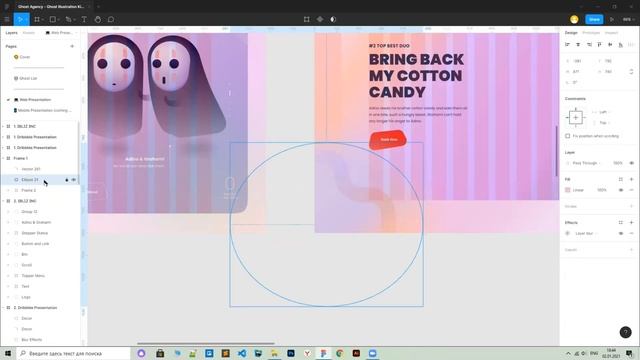Screen dimensions: 640x360
Task: Open horizontal constraint Left dropdown
Action: pyautogui.click(x=604, y=112)
